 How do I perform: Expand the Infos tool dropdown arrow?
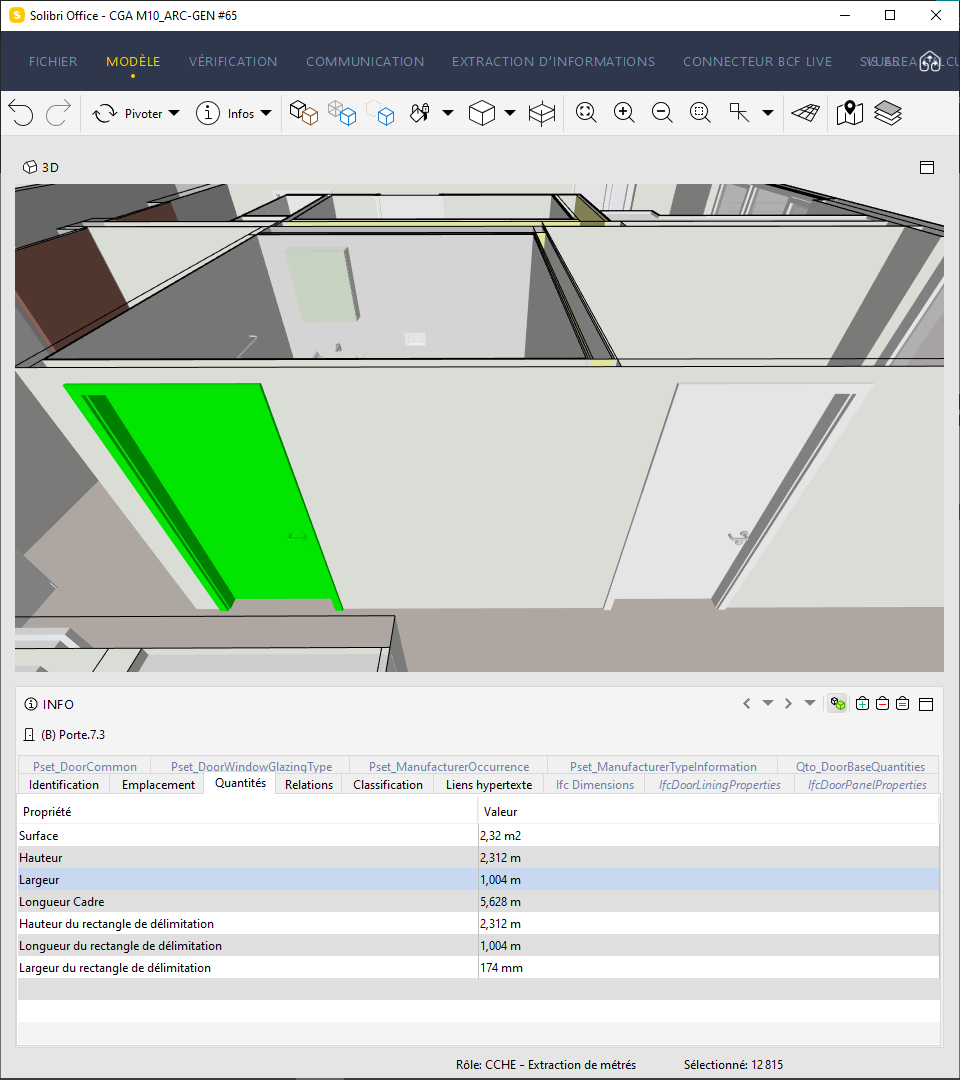click(x=266, y=113)
